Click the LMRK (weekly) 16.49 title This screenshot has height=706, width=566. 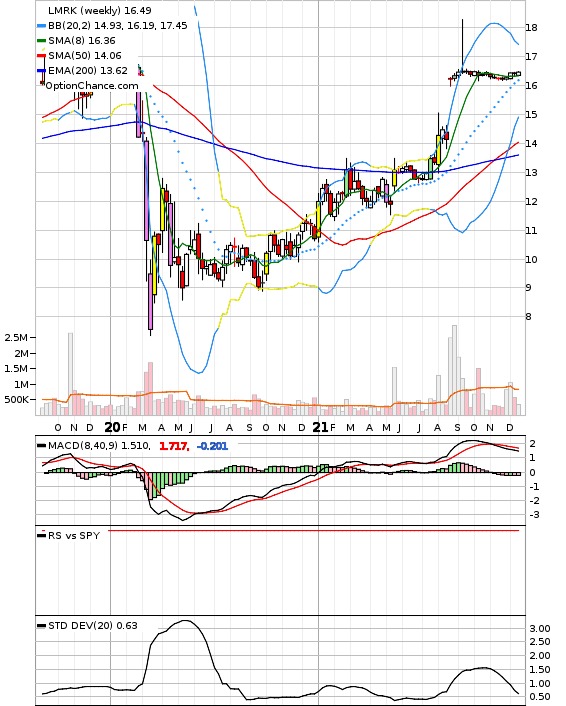[100, 10]
